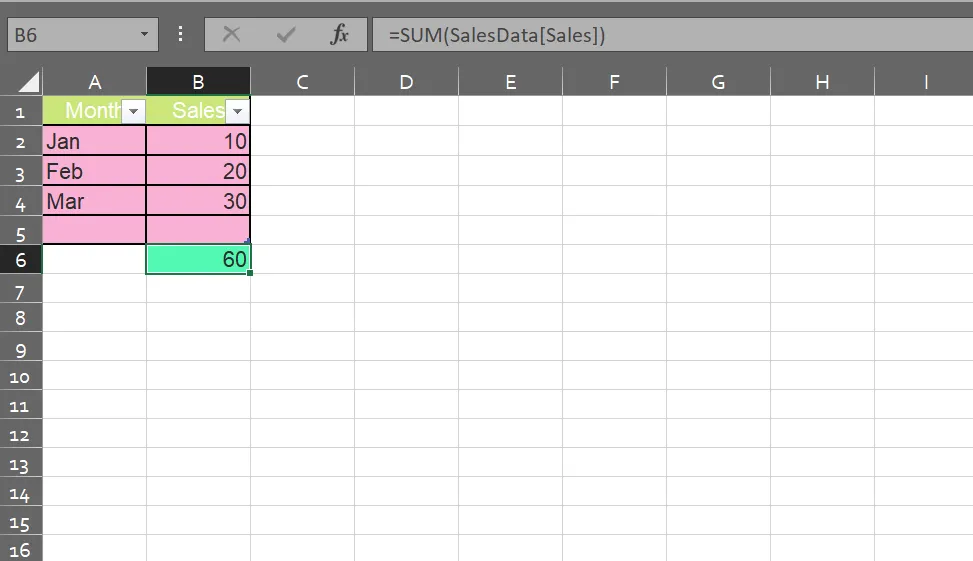Select column H header
The image size is (973, 561).
tap(822, 81)
